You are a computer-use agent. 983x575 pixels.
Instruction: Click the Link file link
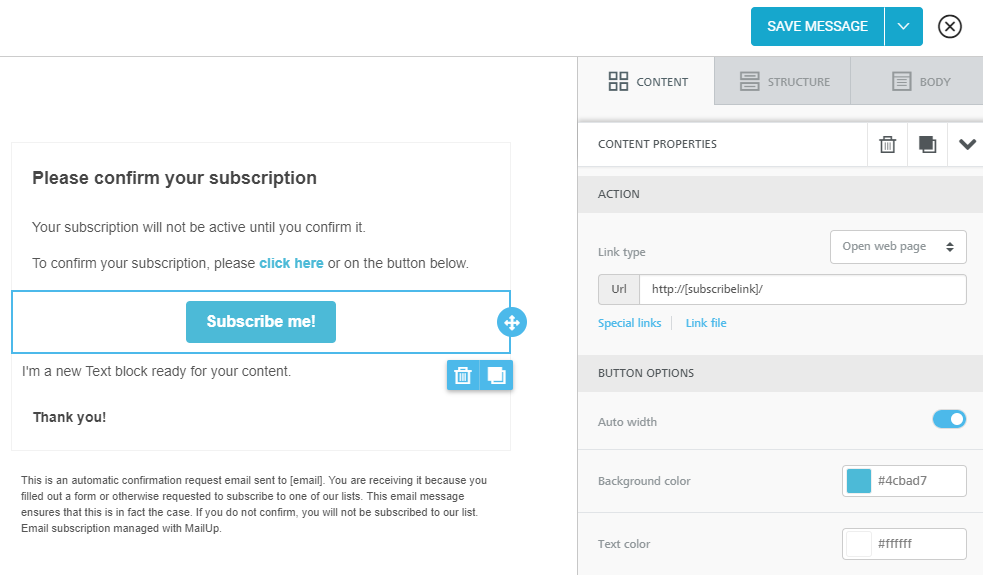coord(706,323)
